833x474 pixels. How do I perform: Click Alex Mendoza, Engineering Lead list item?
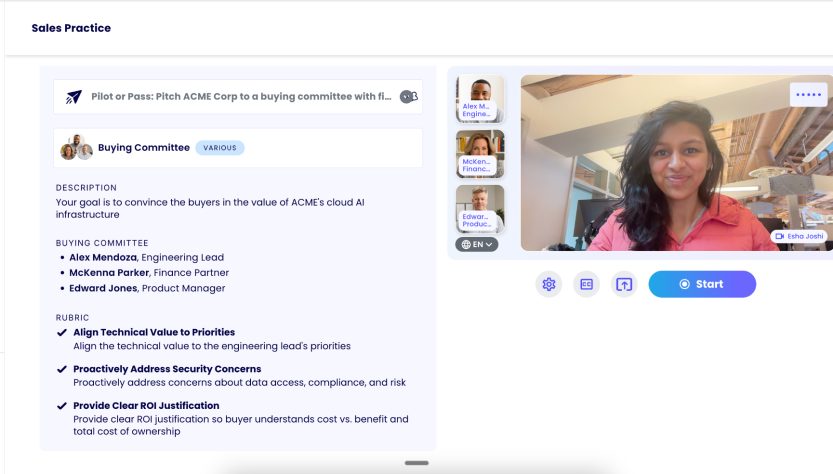click(147, 257)
